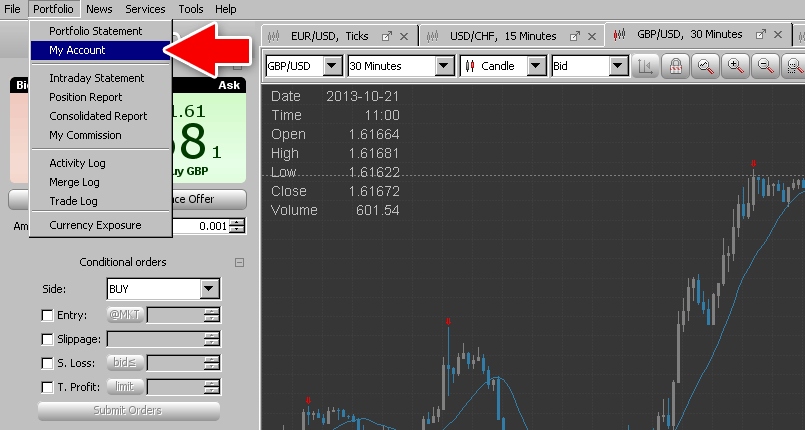
Task: Click the limit take profit button
Action: tap(125, 386)
